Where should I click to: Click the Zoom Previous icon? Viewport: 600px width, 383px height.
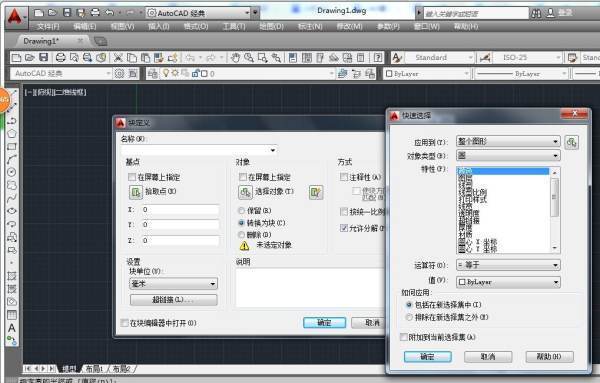[x=276, y=58]
